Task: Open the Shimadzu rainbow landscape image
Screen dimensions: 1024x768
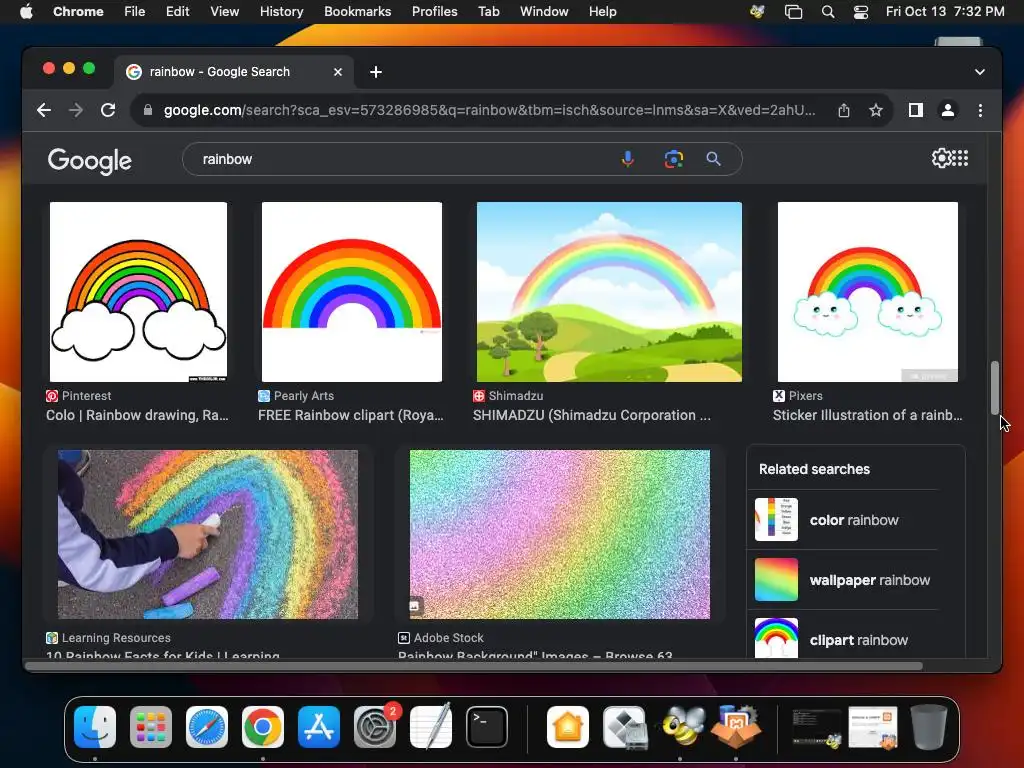Action: [x=609, y=292]
